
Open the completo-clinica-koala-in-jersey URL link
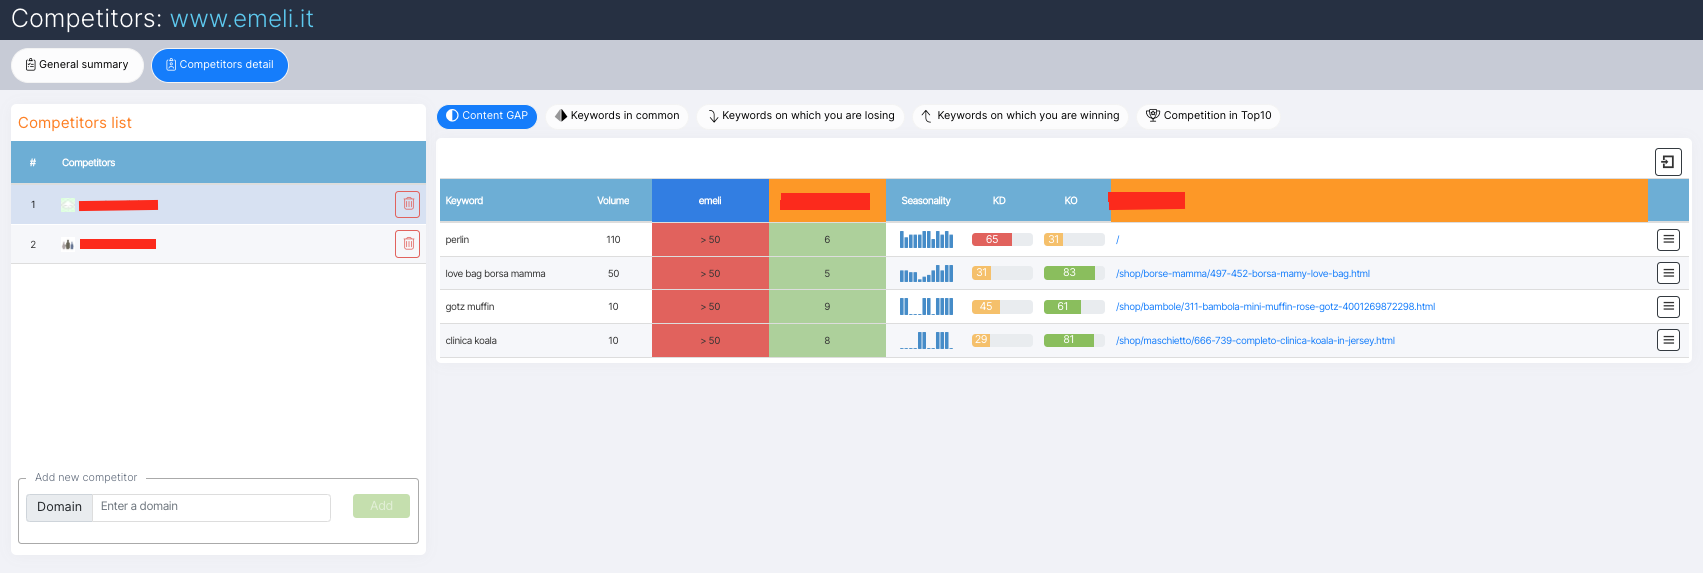click(1255, 341)
